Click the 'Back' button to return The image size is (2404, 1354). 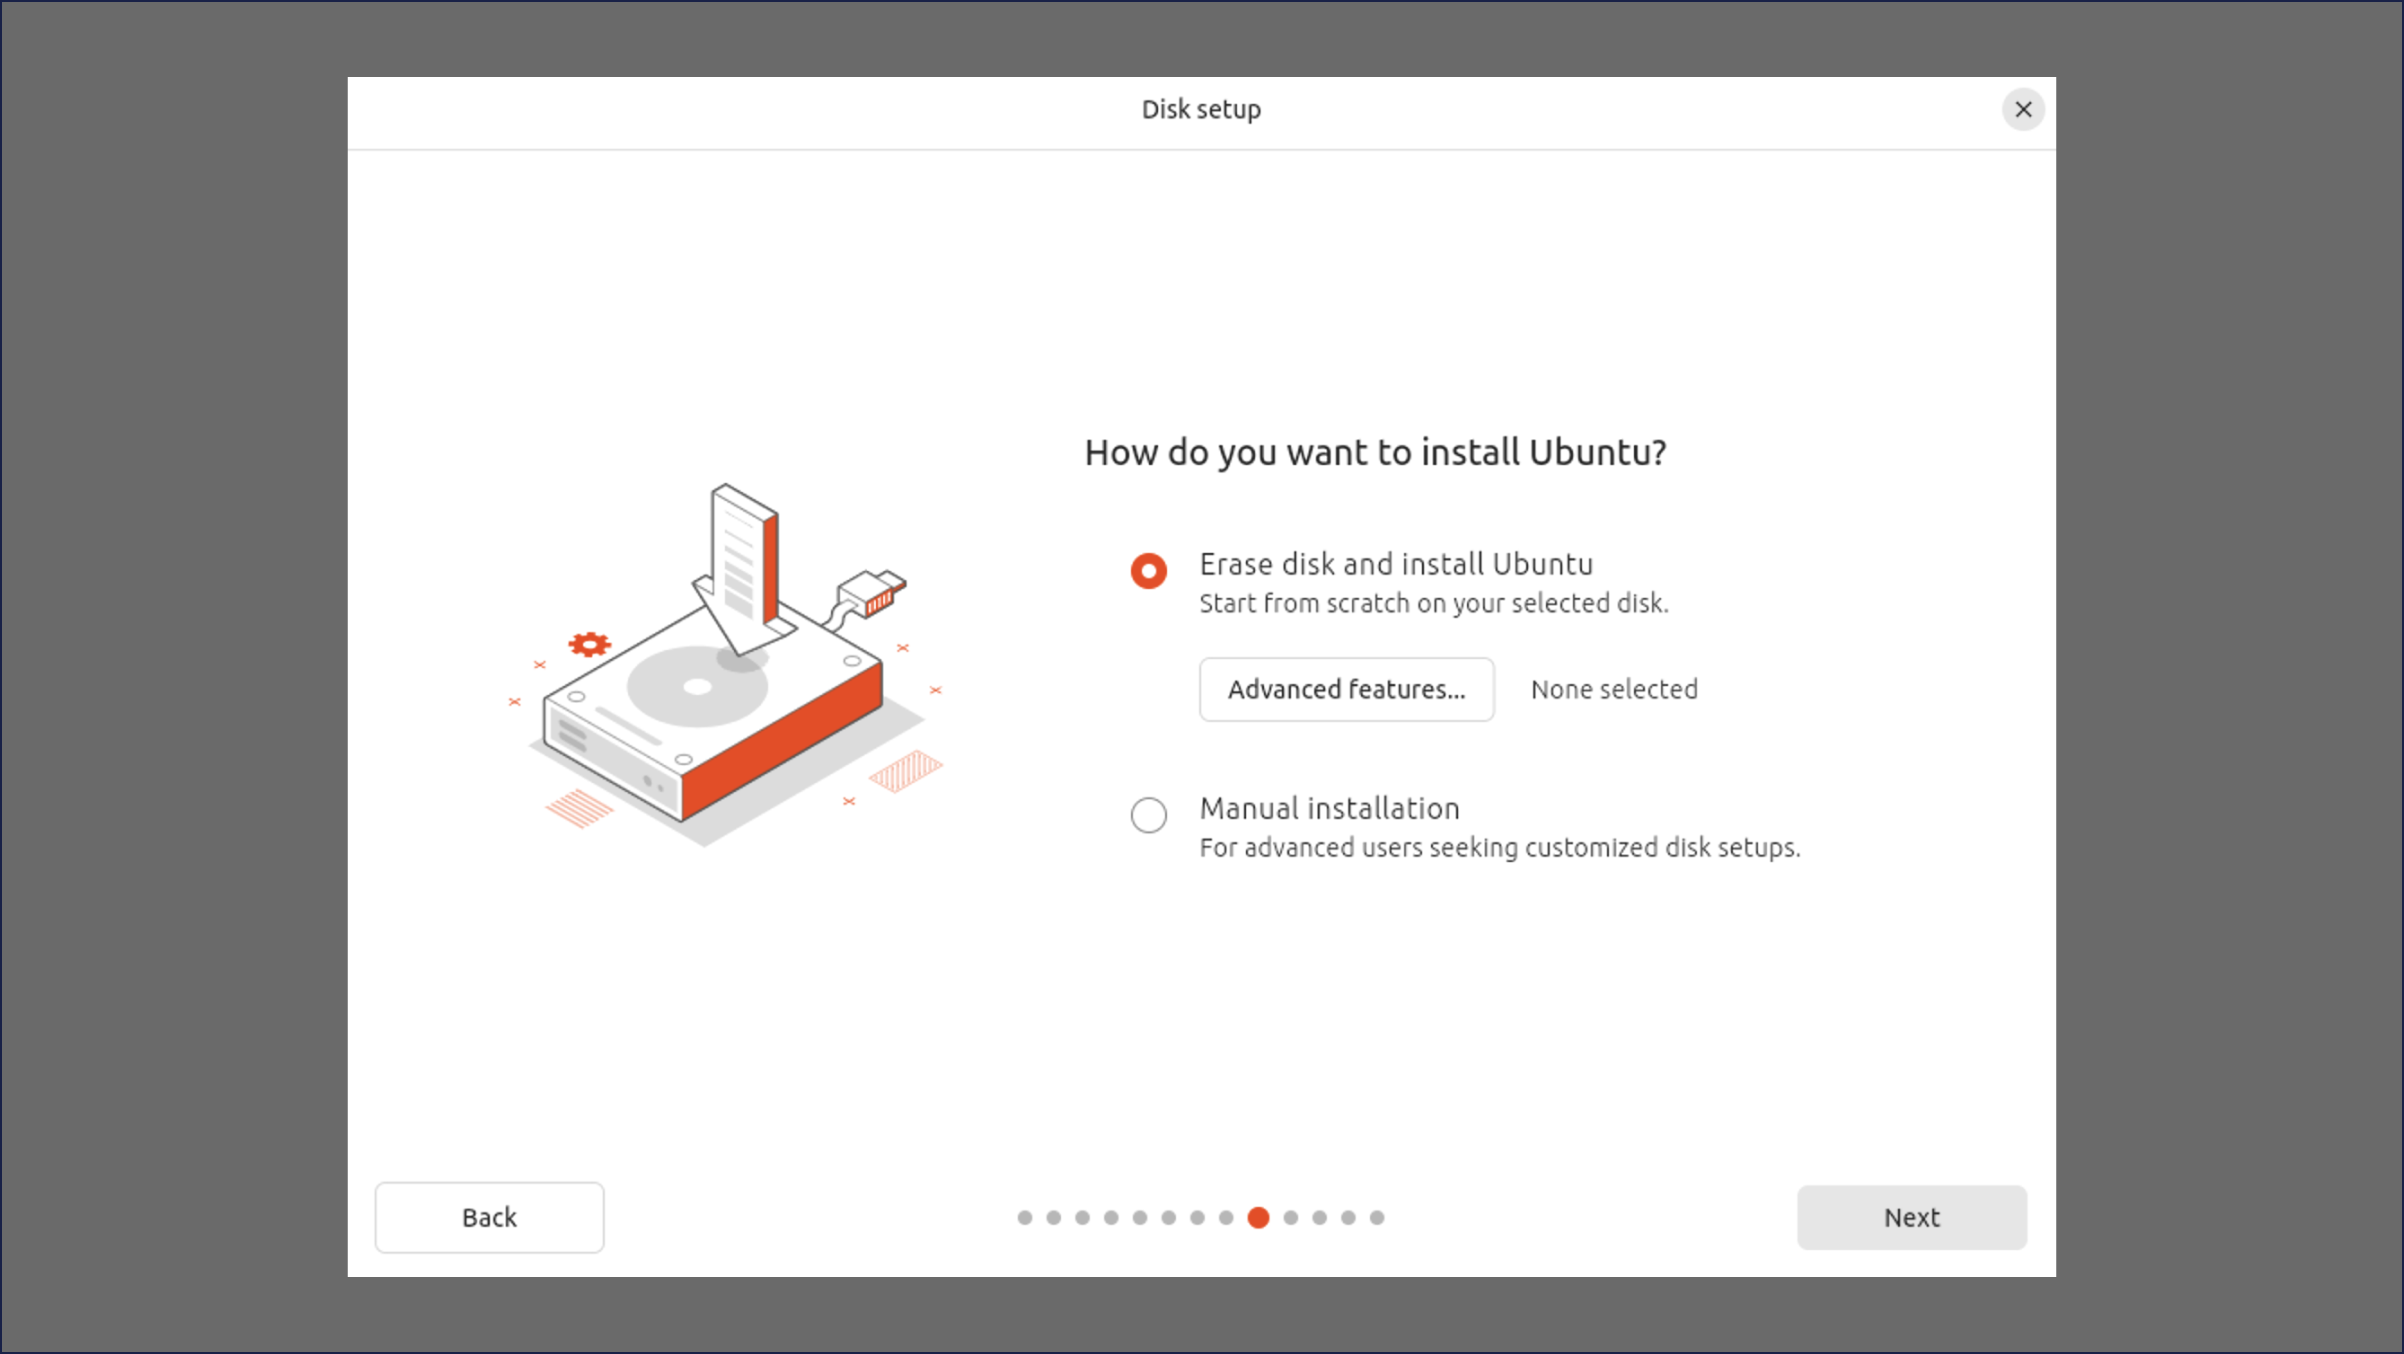click(489, 1217)
